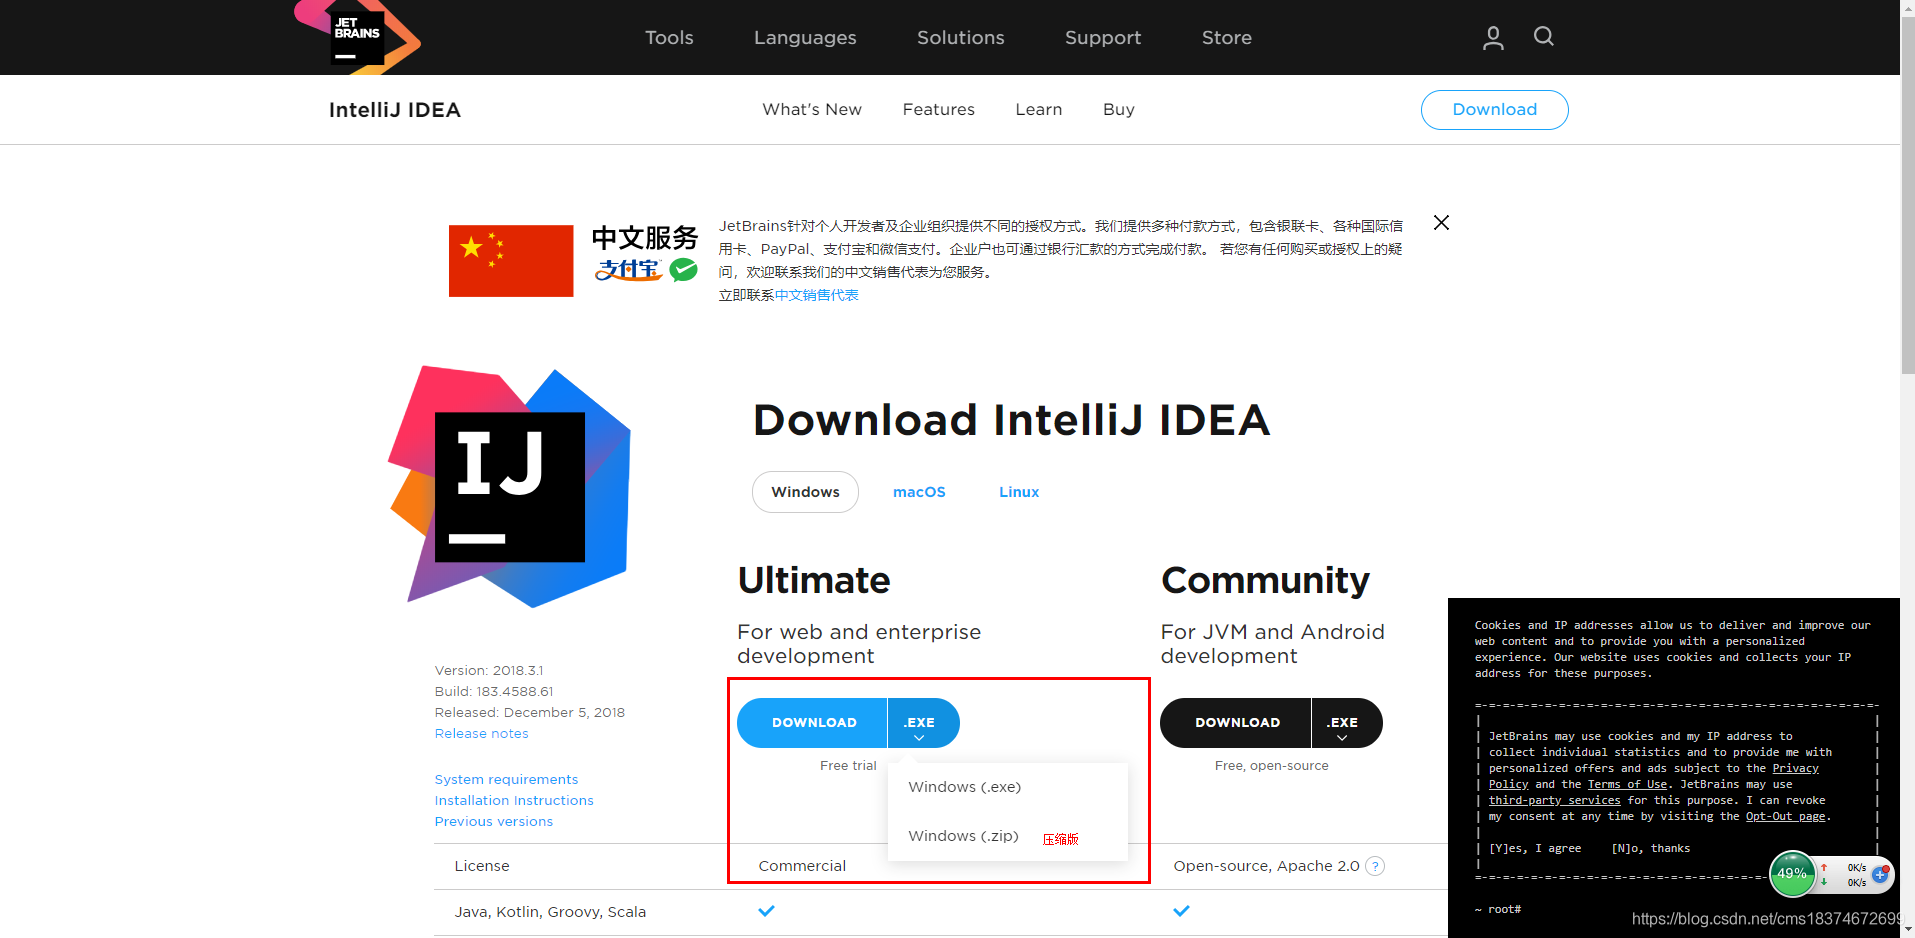Open Installation Instructions link

coord(514,801)
